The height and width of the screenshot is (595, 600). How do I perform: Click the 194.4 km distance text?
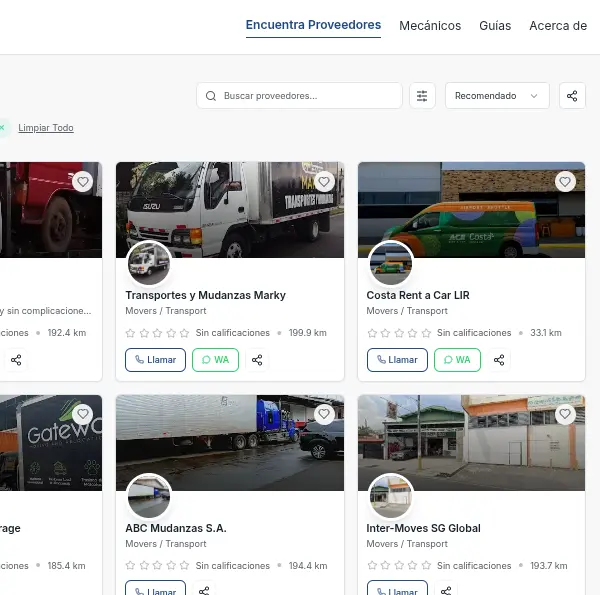coord(308,566)
